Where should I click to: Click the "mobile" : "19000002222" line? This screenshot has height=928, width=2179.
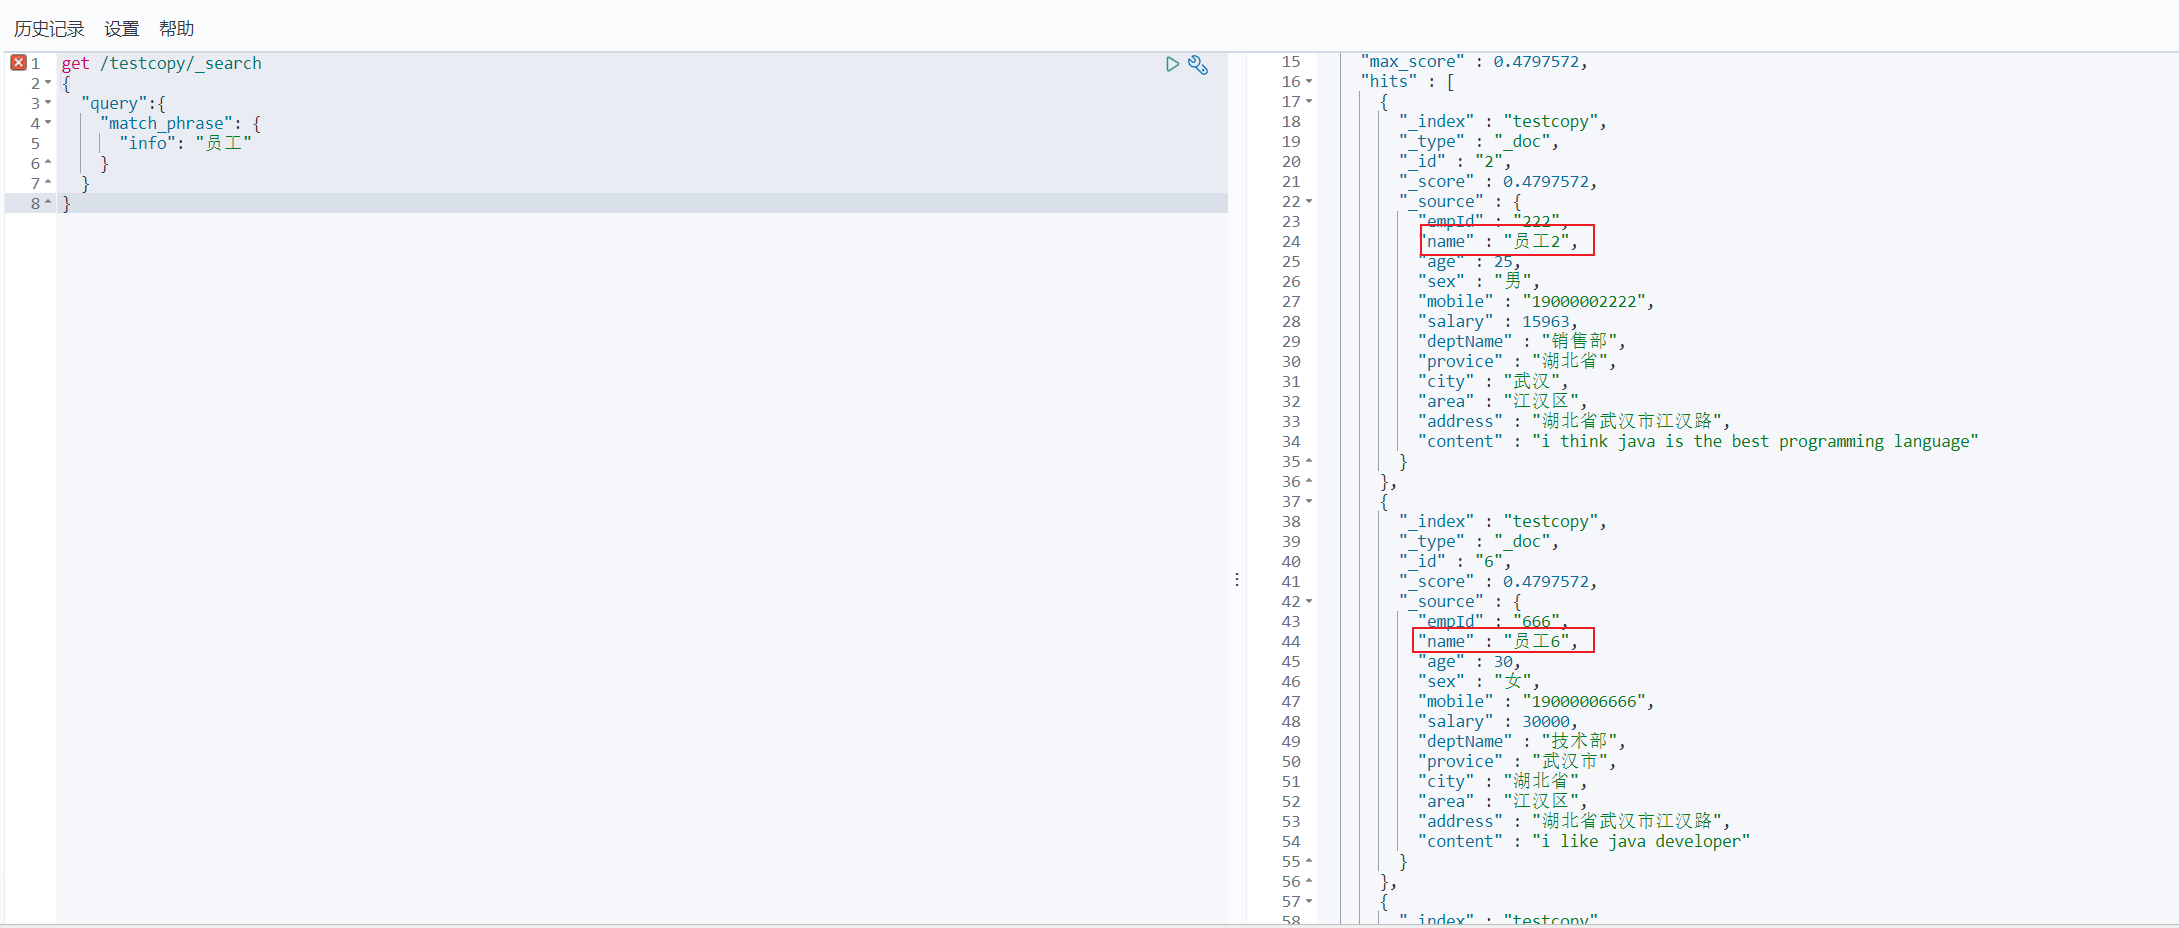pyautogui.click(x=1535, y=302)
